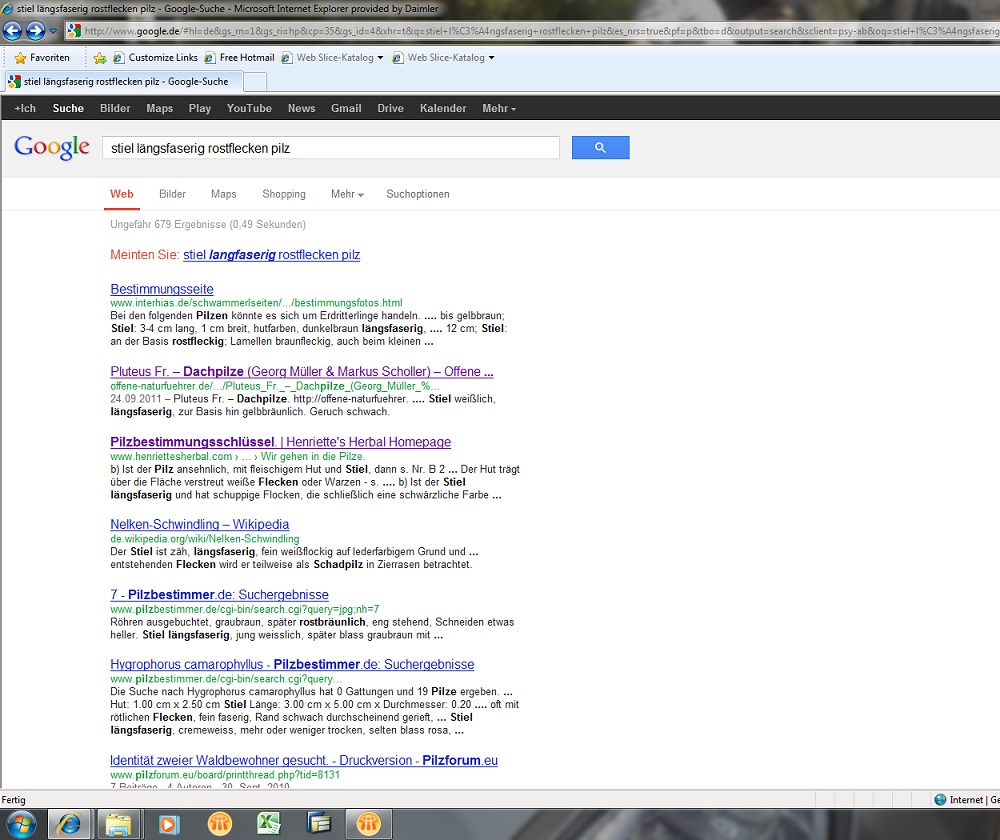Screen dimensions: 1000x840
Task: Open Windows Media Player from taskbar
Action: pyautogui.click(x=169, y=823)
